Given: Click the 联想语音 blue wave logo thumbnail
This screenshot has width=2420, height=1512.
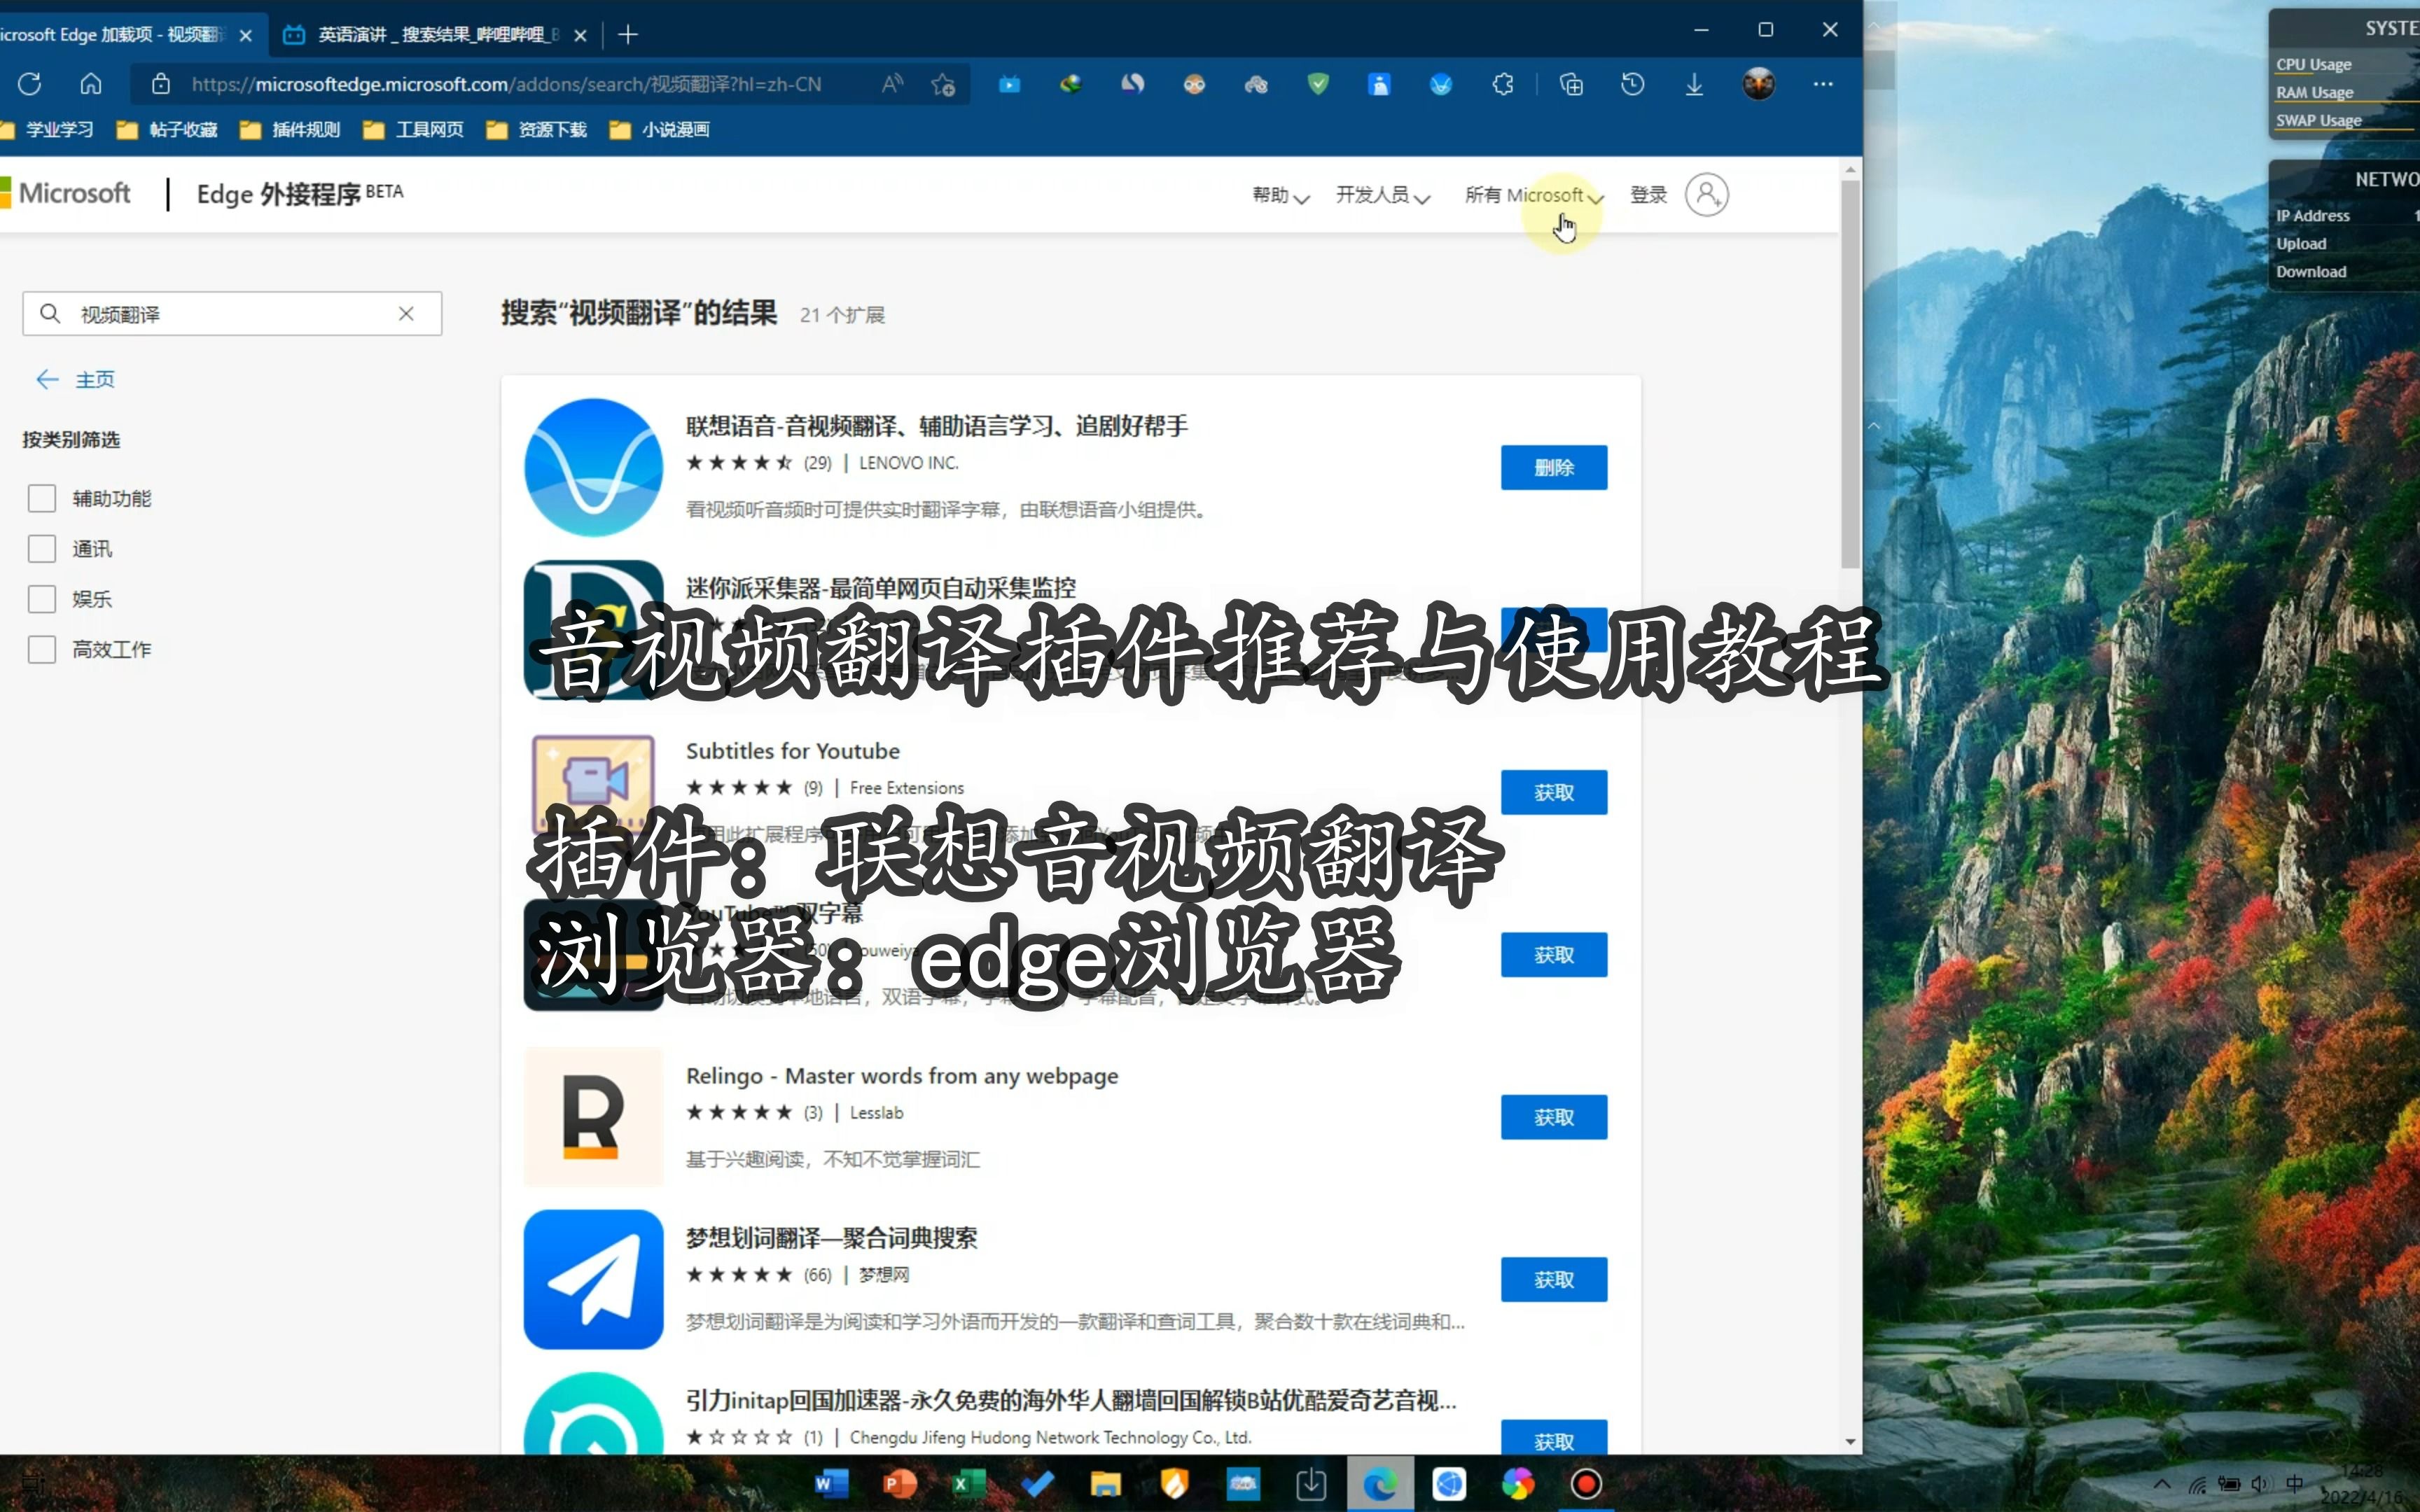Looking at the screenshot, I should (593, 467).
